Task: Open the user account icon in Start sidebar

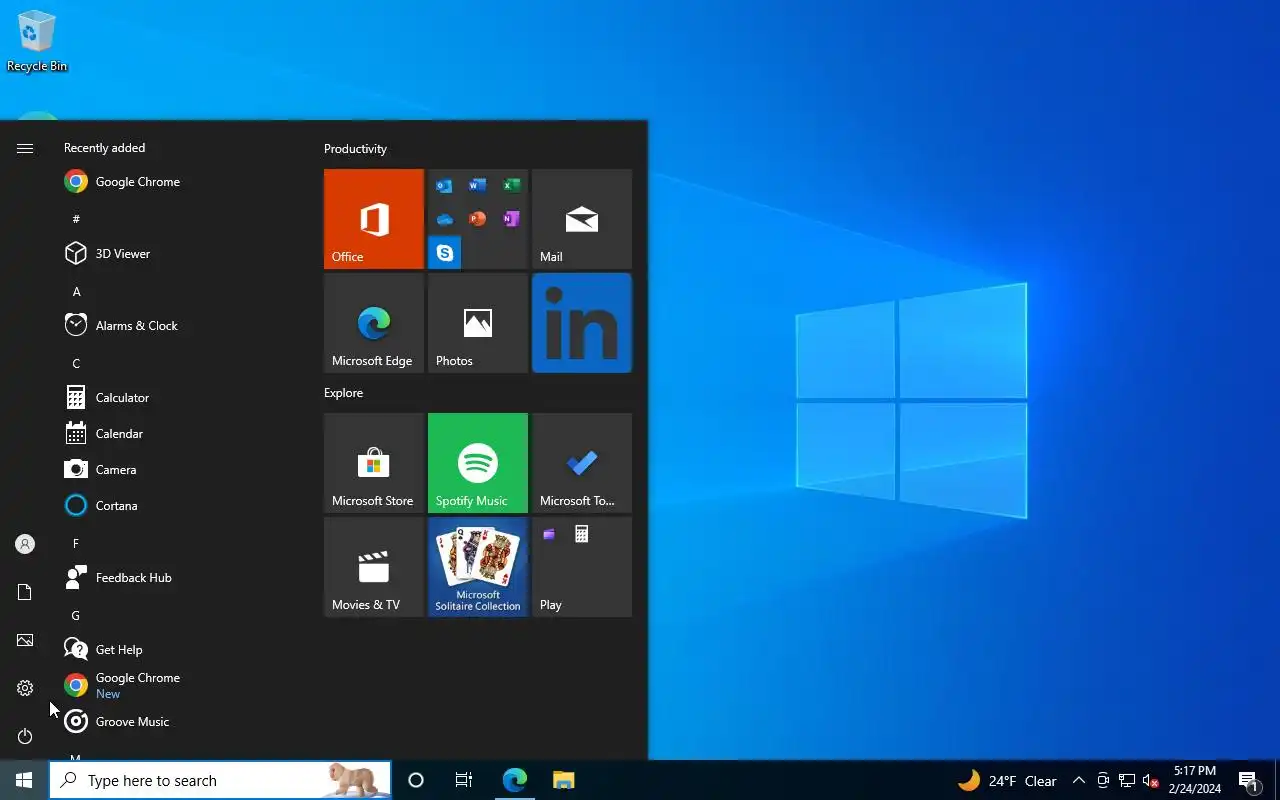Action: (25, 544)
